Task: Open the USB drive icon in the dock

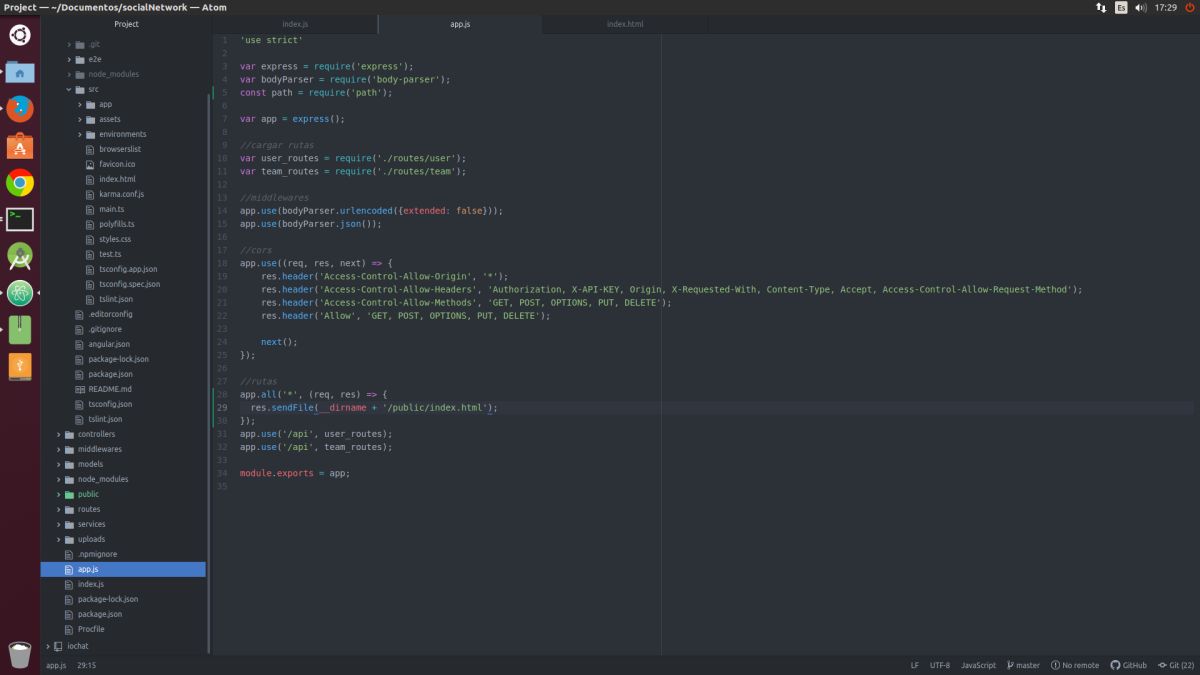Action: pyautogui.click(x=19, y=366)
